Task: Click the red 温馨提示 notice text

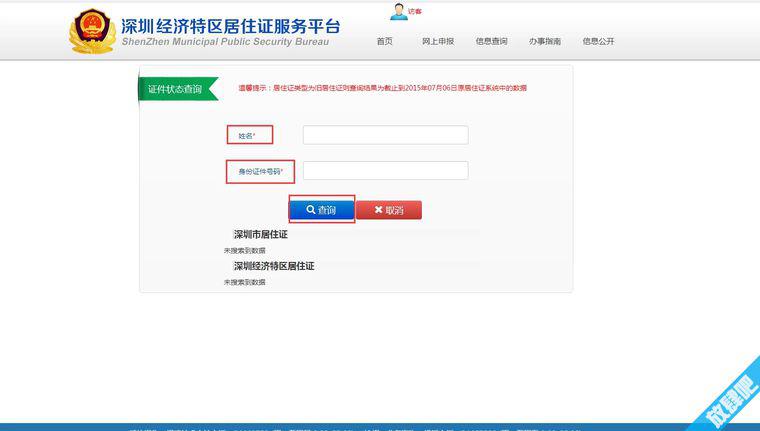Action: pyautogui.click(x=382, y=88)
